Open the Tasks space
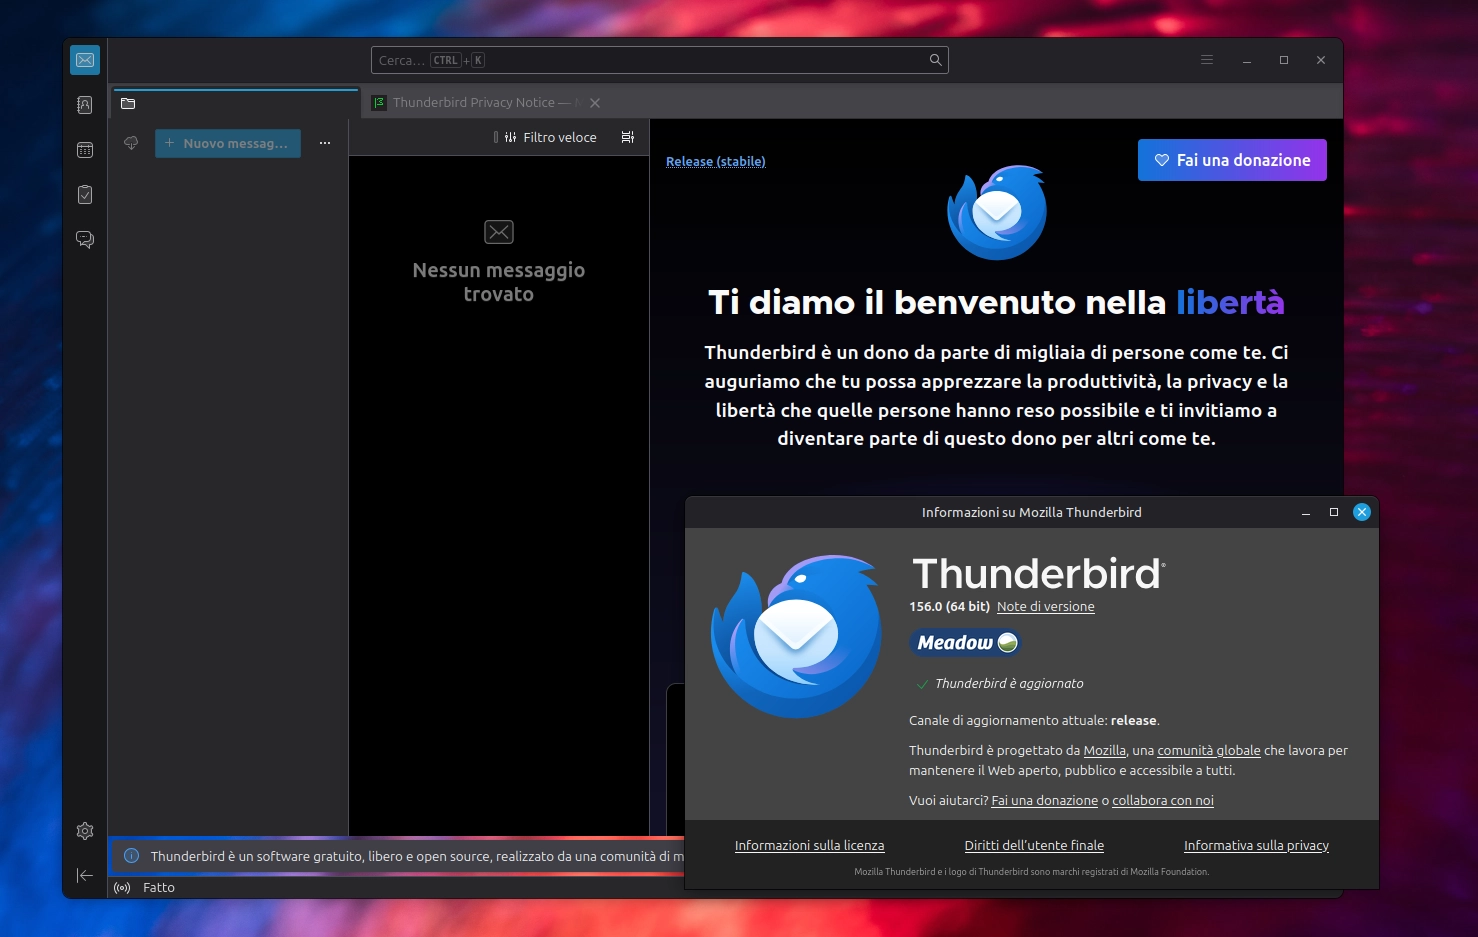1478x937 pixels. [x=85, y=195]
